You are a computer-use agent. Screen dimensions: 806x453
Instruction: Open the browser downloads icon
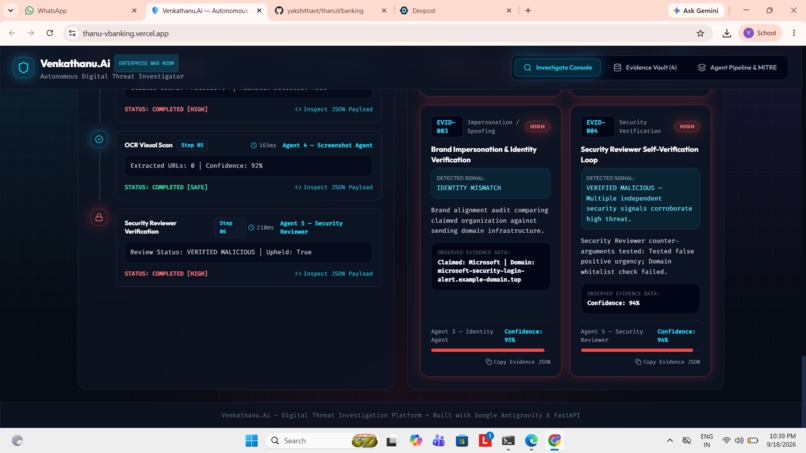tap(726, 33)
